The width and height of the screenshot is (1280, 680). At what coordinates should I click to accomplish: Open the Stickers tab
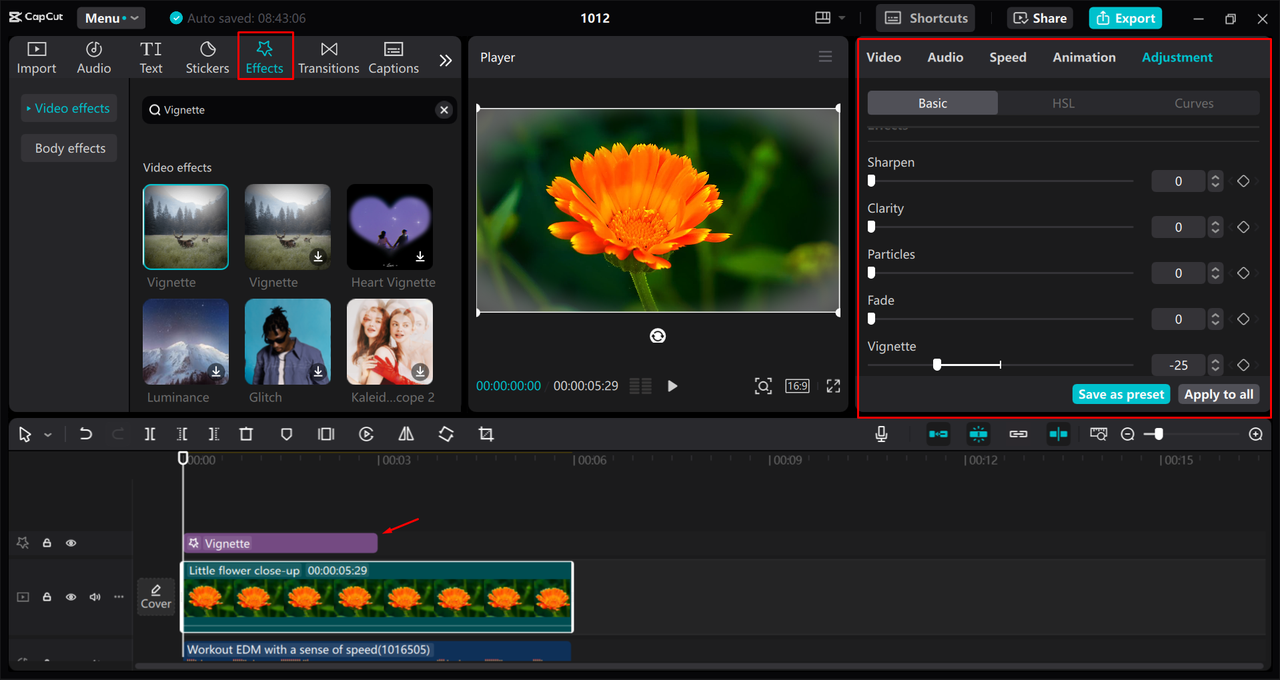point(207,58)
